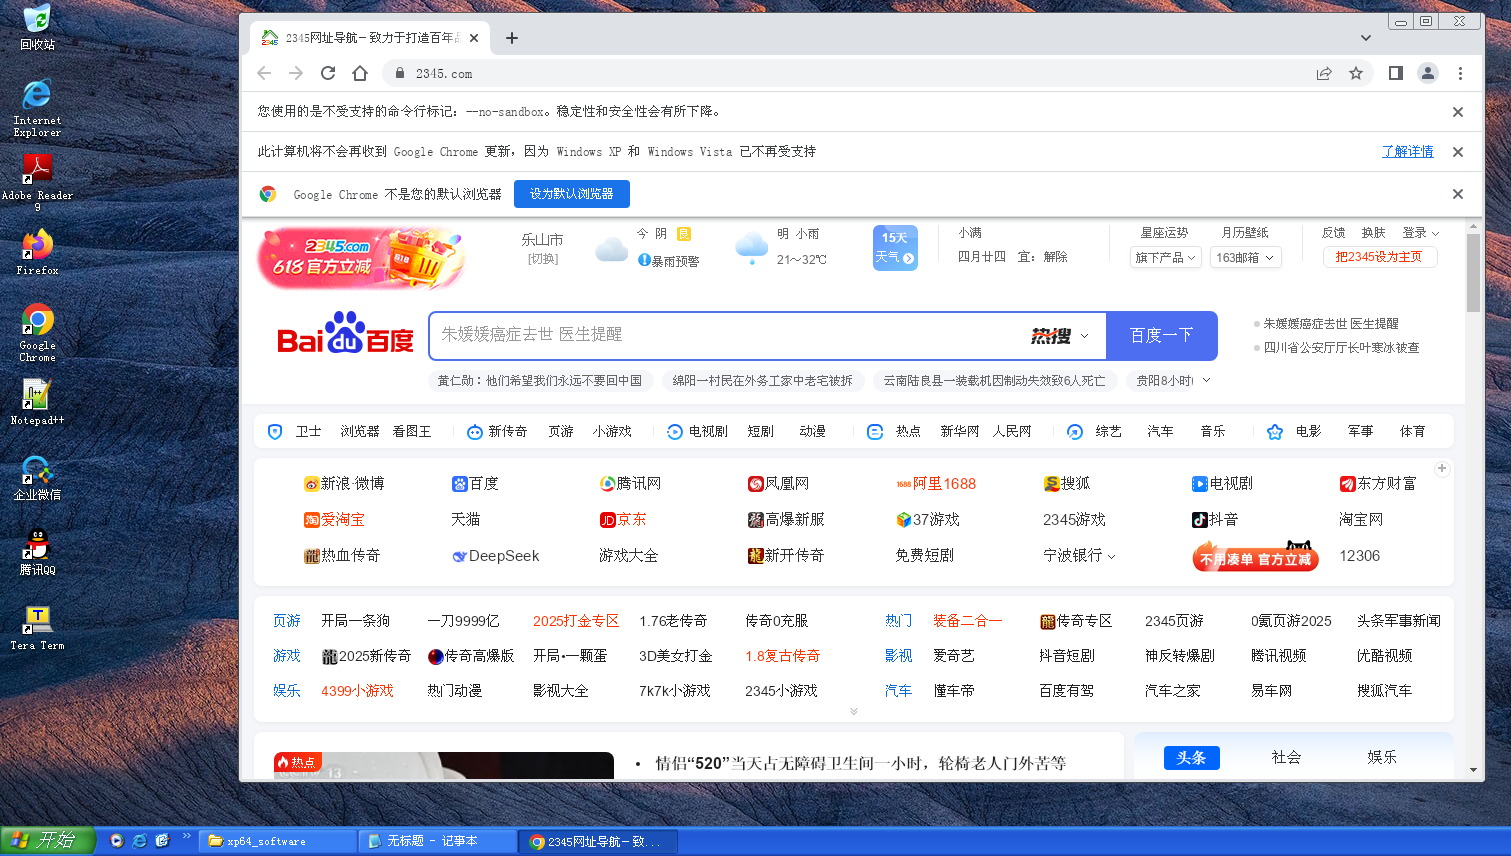
Task: Click the Chrome forward arrow
Action: coord(296,73)
